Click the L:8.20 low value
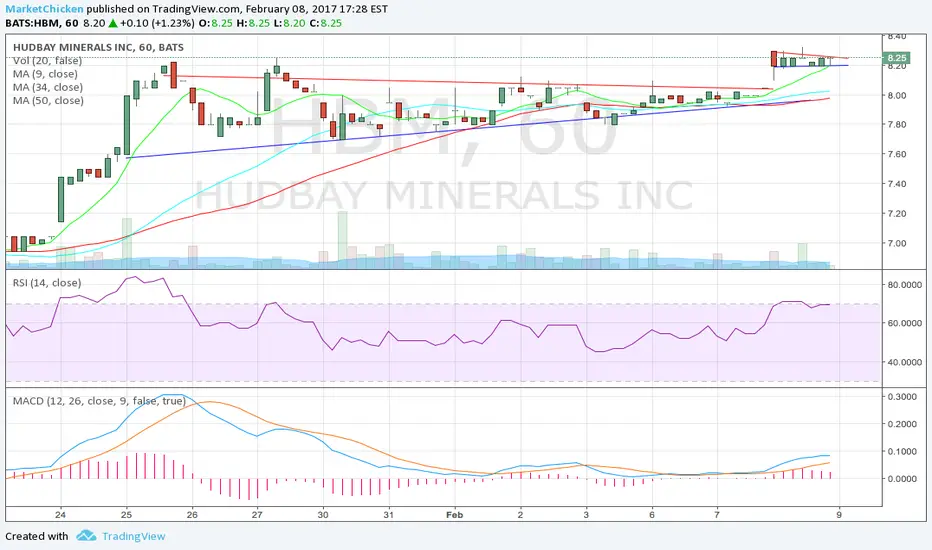Viewport: 932px width, 550px height. click(x=288, y=23)
